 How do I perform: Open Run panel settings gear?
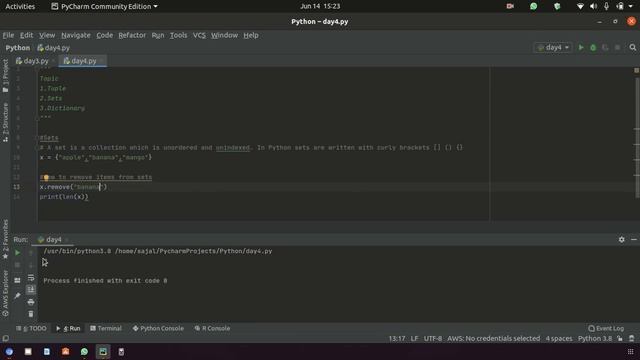click(x=621, y=240)
